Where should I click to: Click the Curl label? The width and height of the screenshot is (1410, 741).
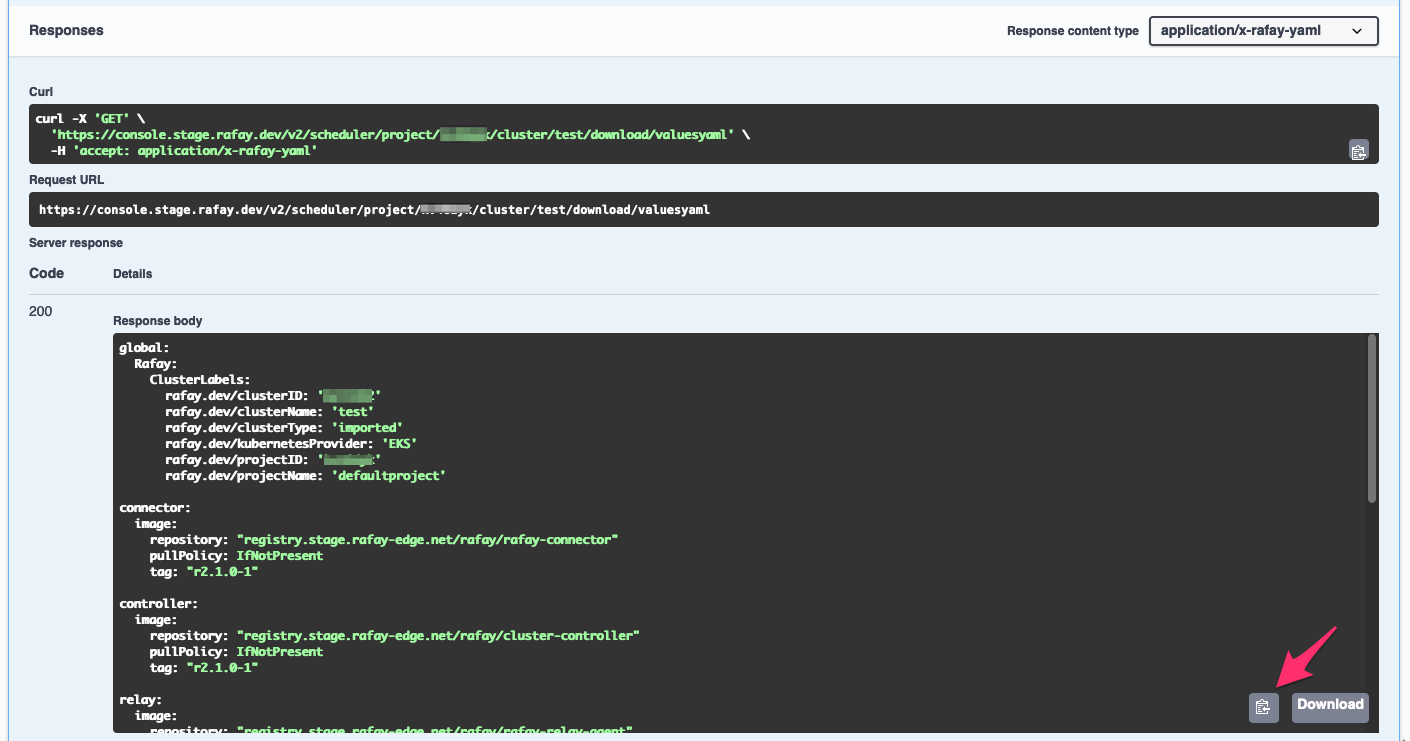coord(41,92)
